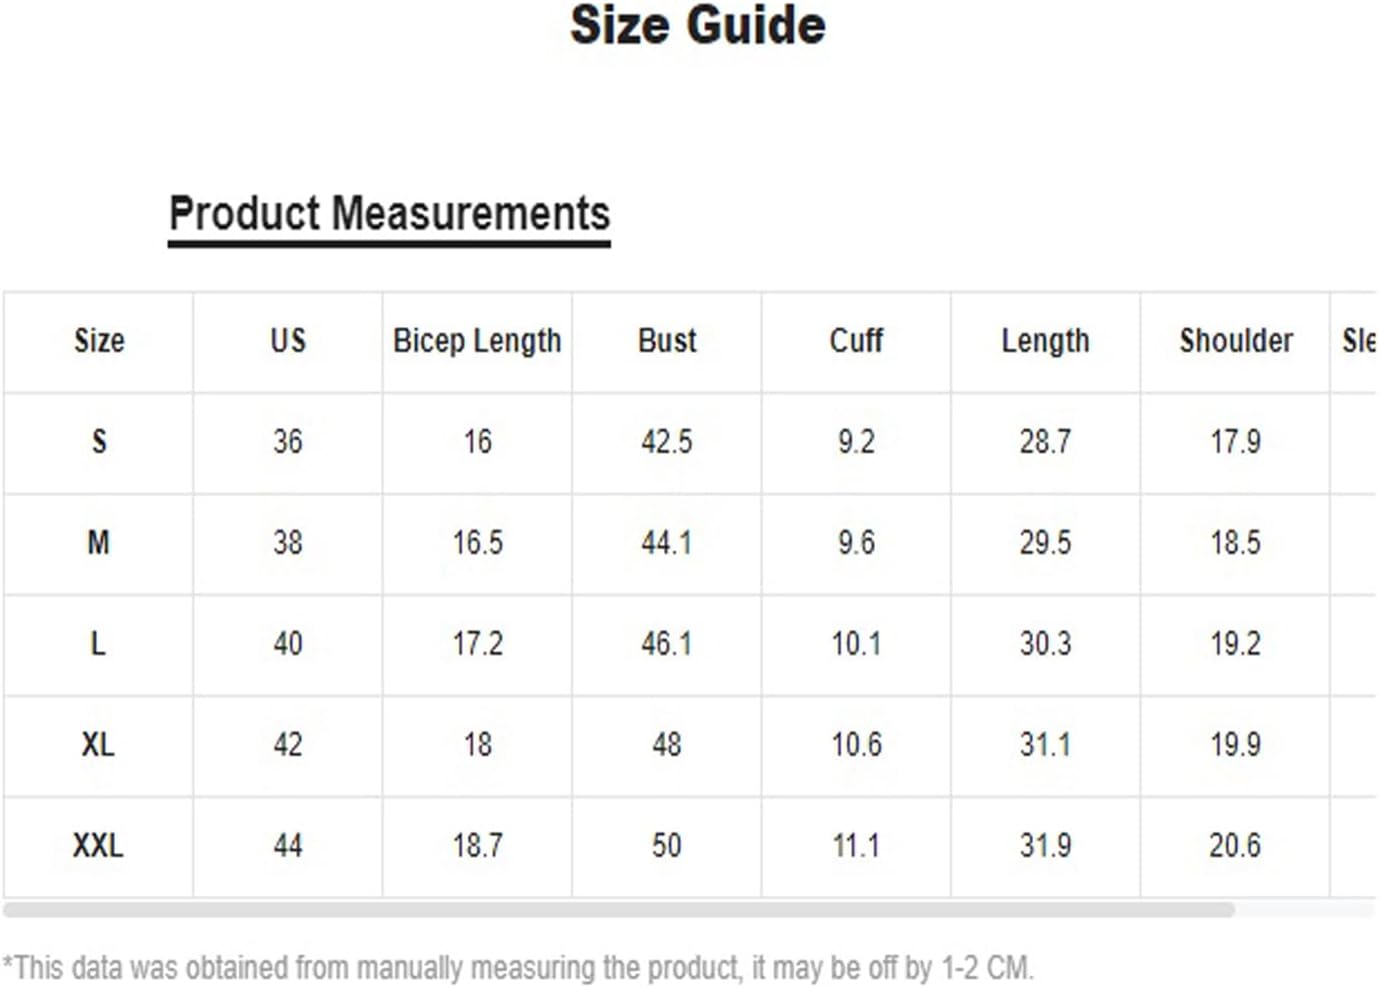Click the manual measurement disclaimer note
1379x987 pixels.
click(518, 968)
